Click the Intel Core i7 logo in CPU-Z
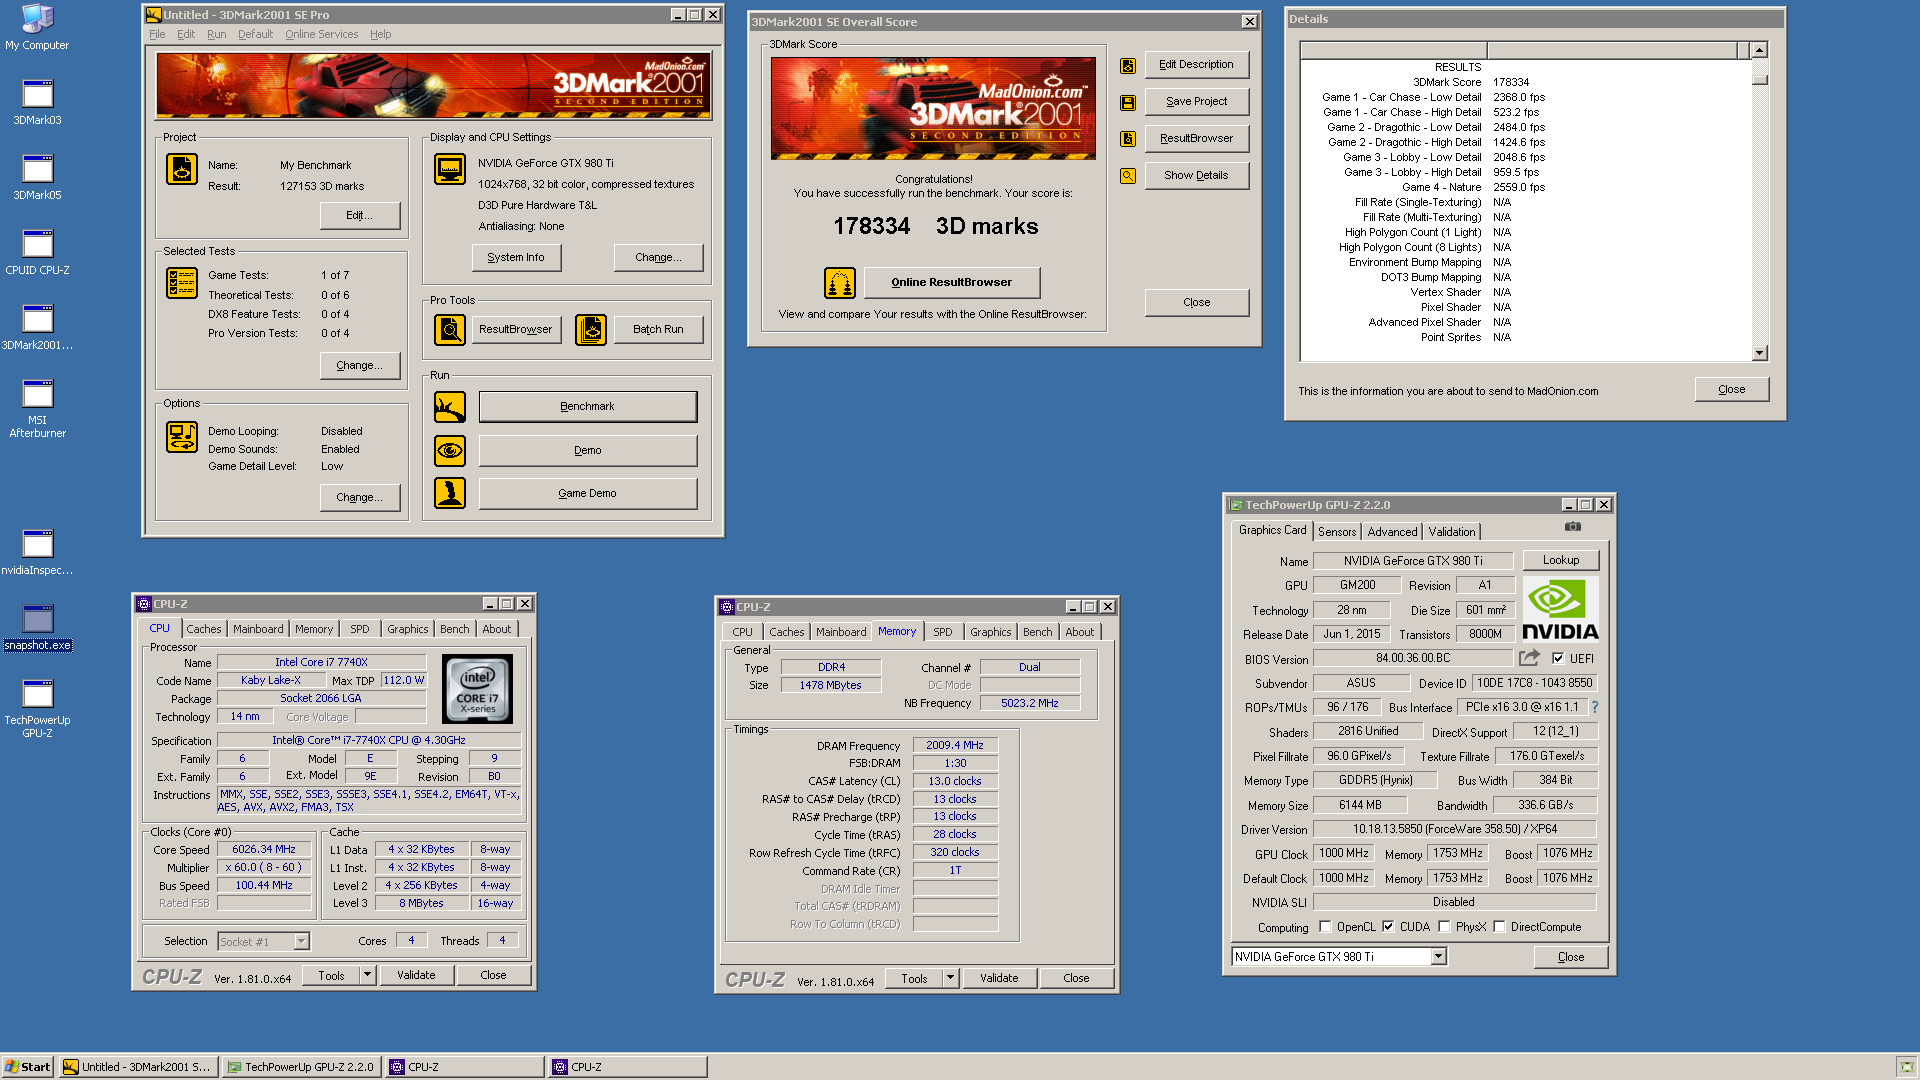 pyautogui.click(x=478, y=689)
